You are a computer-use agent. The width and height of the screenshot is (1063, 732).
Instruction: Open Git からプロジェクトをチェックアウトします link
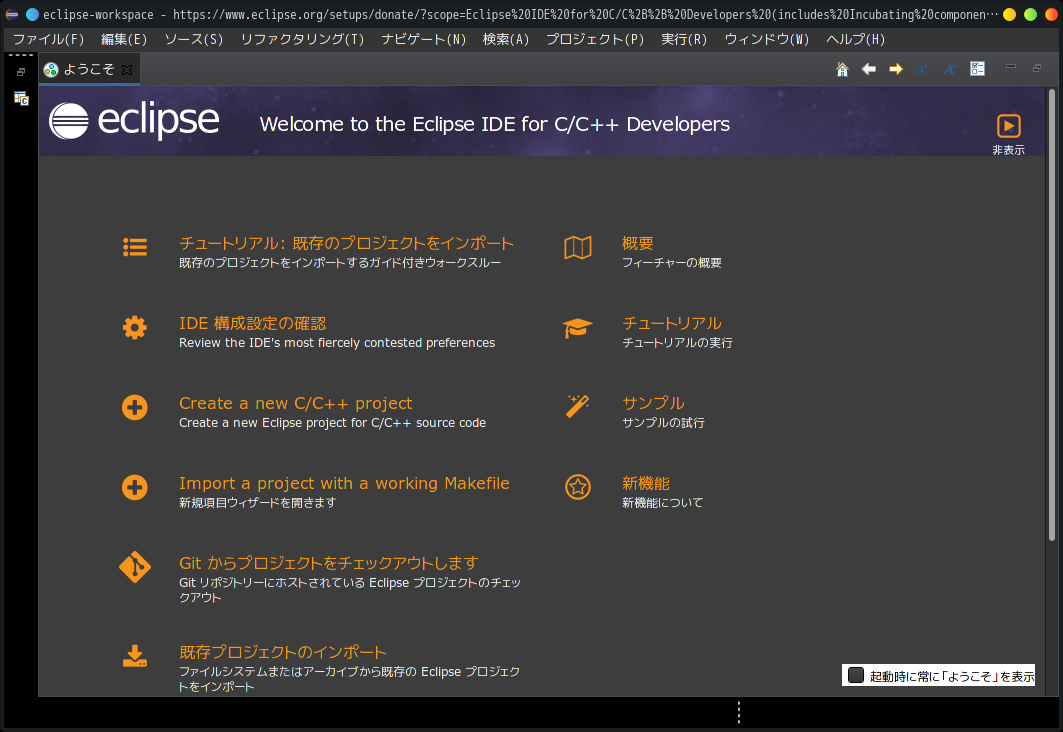click(x=329, y=563)
